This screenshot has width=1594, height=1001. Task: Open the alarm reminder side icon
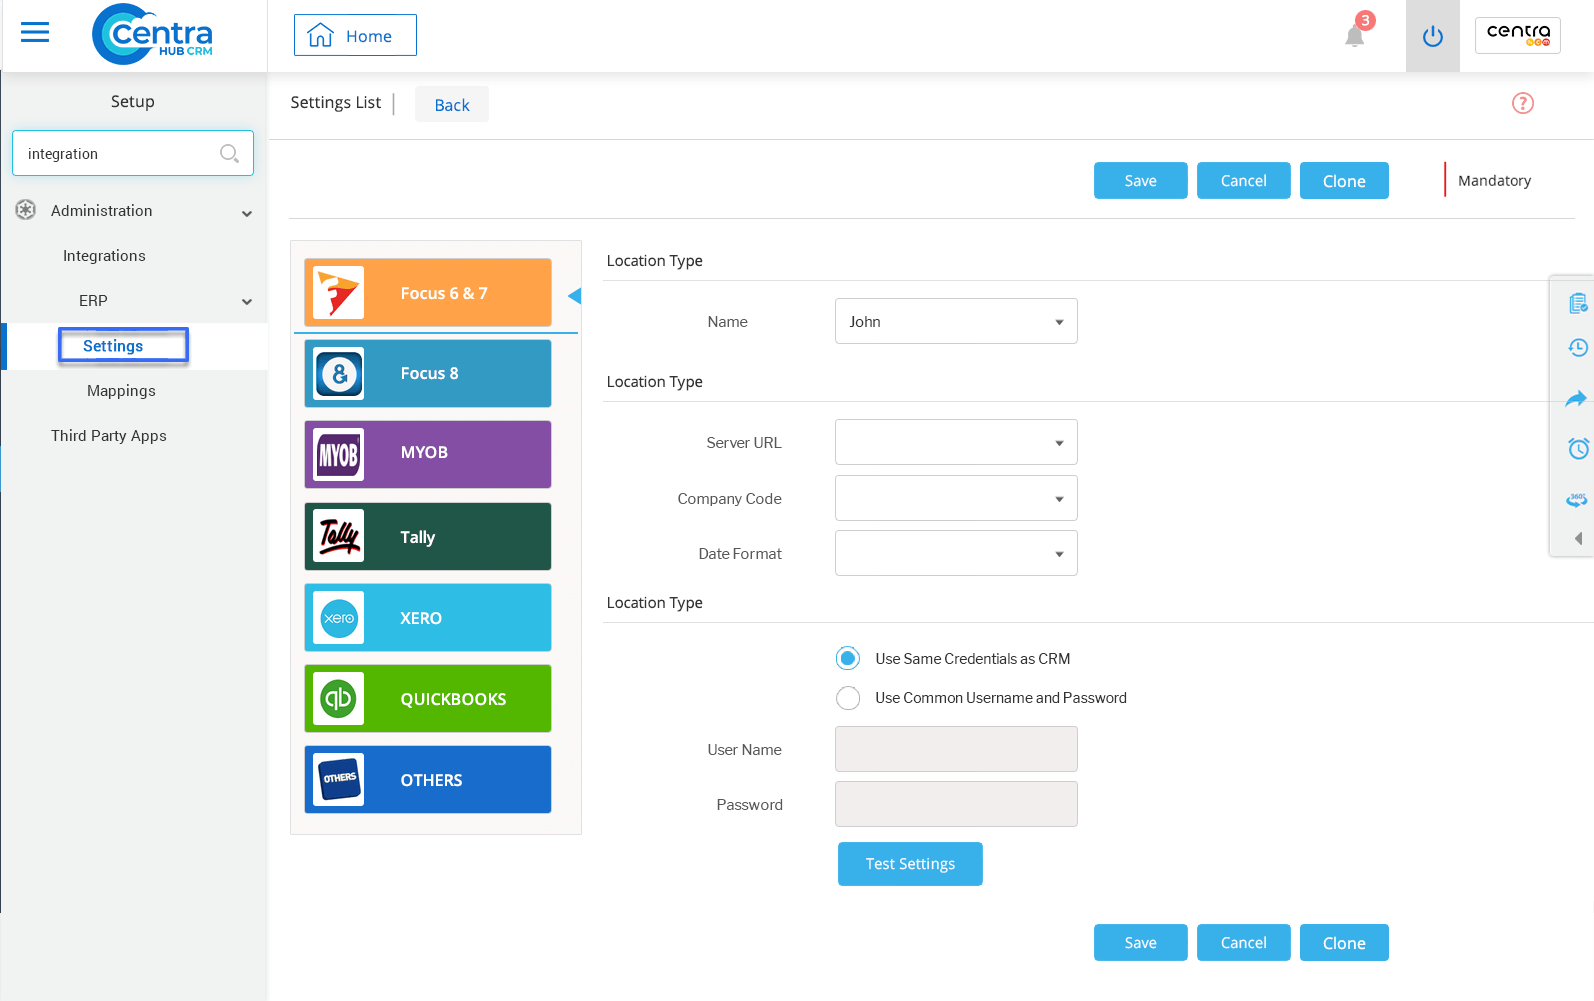coord(1578,448)
